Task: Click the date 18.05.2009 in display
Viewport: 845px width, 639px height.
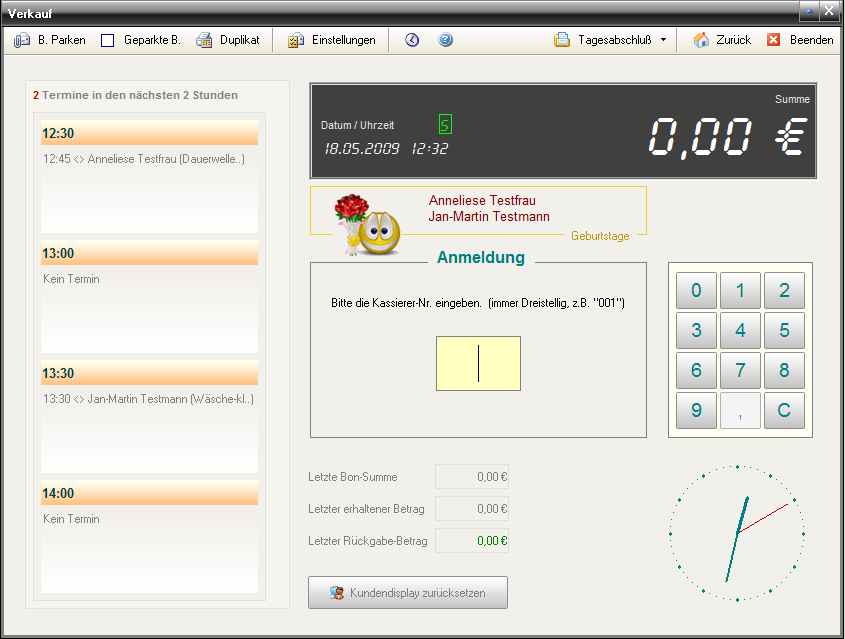Action: tap(362, 149)
